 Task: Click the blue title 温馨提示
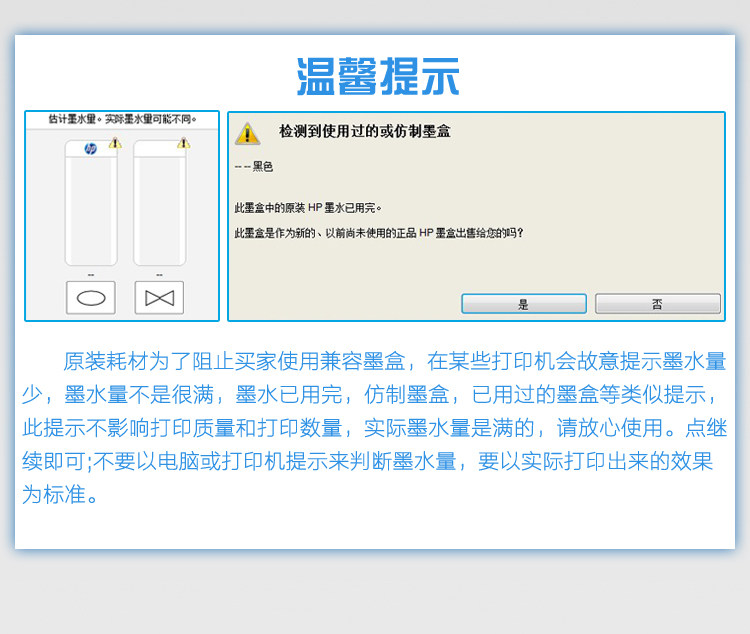tap(378, 76)
